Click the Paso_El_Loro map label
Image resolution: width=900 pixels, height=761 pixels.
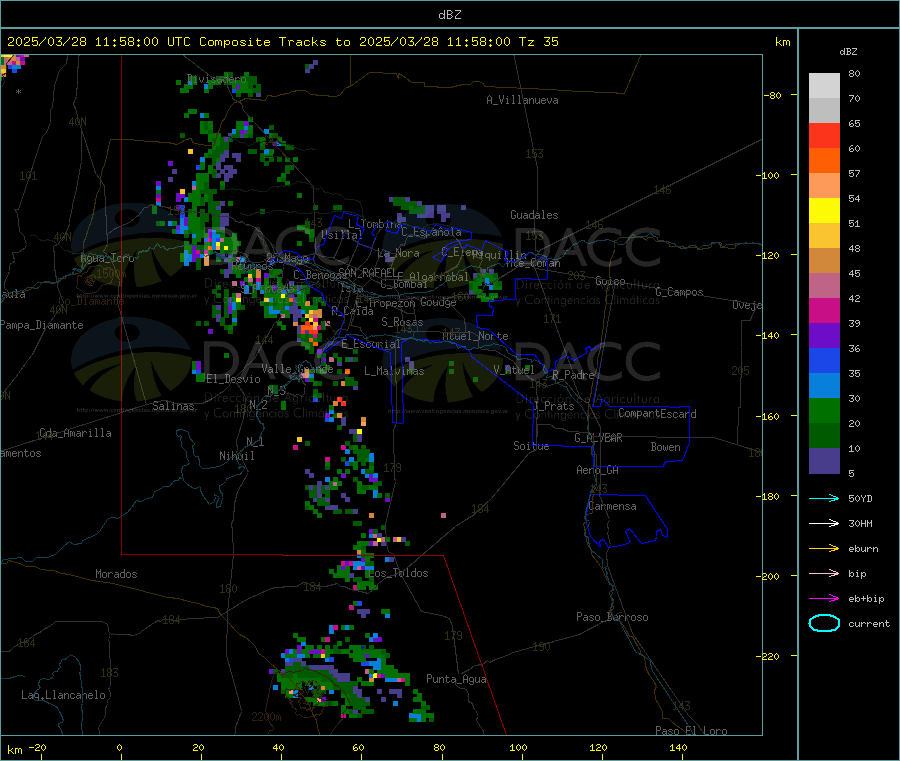click(692, 731)
